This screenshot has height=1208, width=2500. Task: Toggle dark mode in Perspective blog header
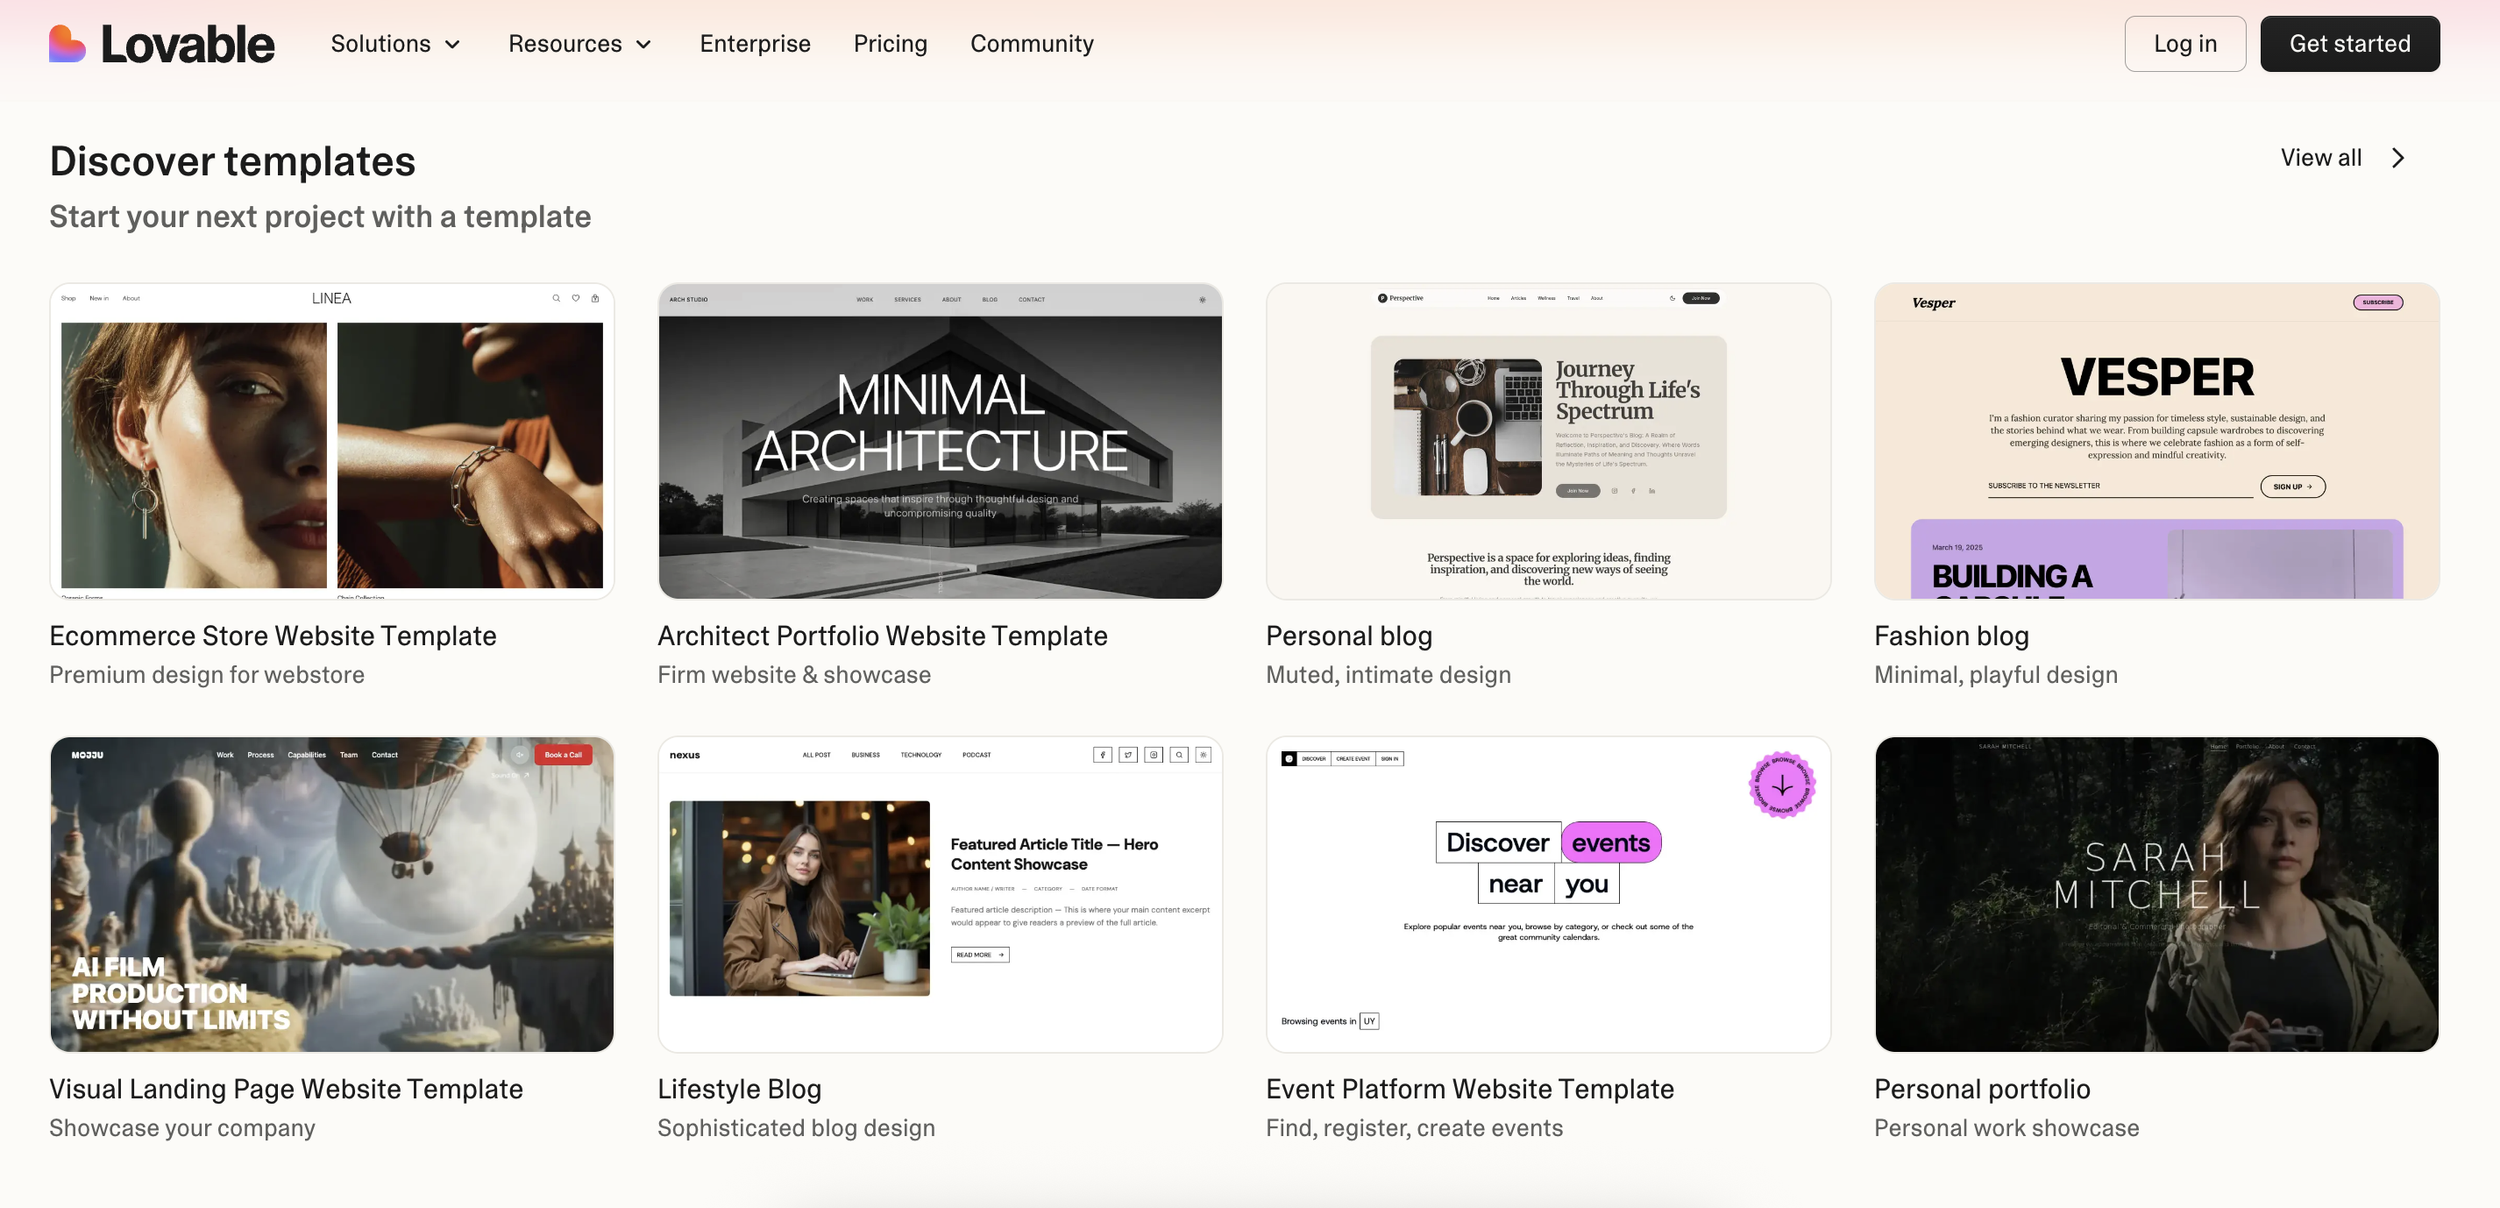tap(1673, 297)
